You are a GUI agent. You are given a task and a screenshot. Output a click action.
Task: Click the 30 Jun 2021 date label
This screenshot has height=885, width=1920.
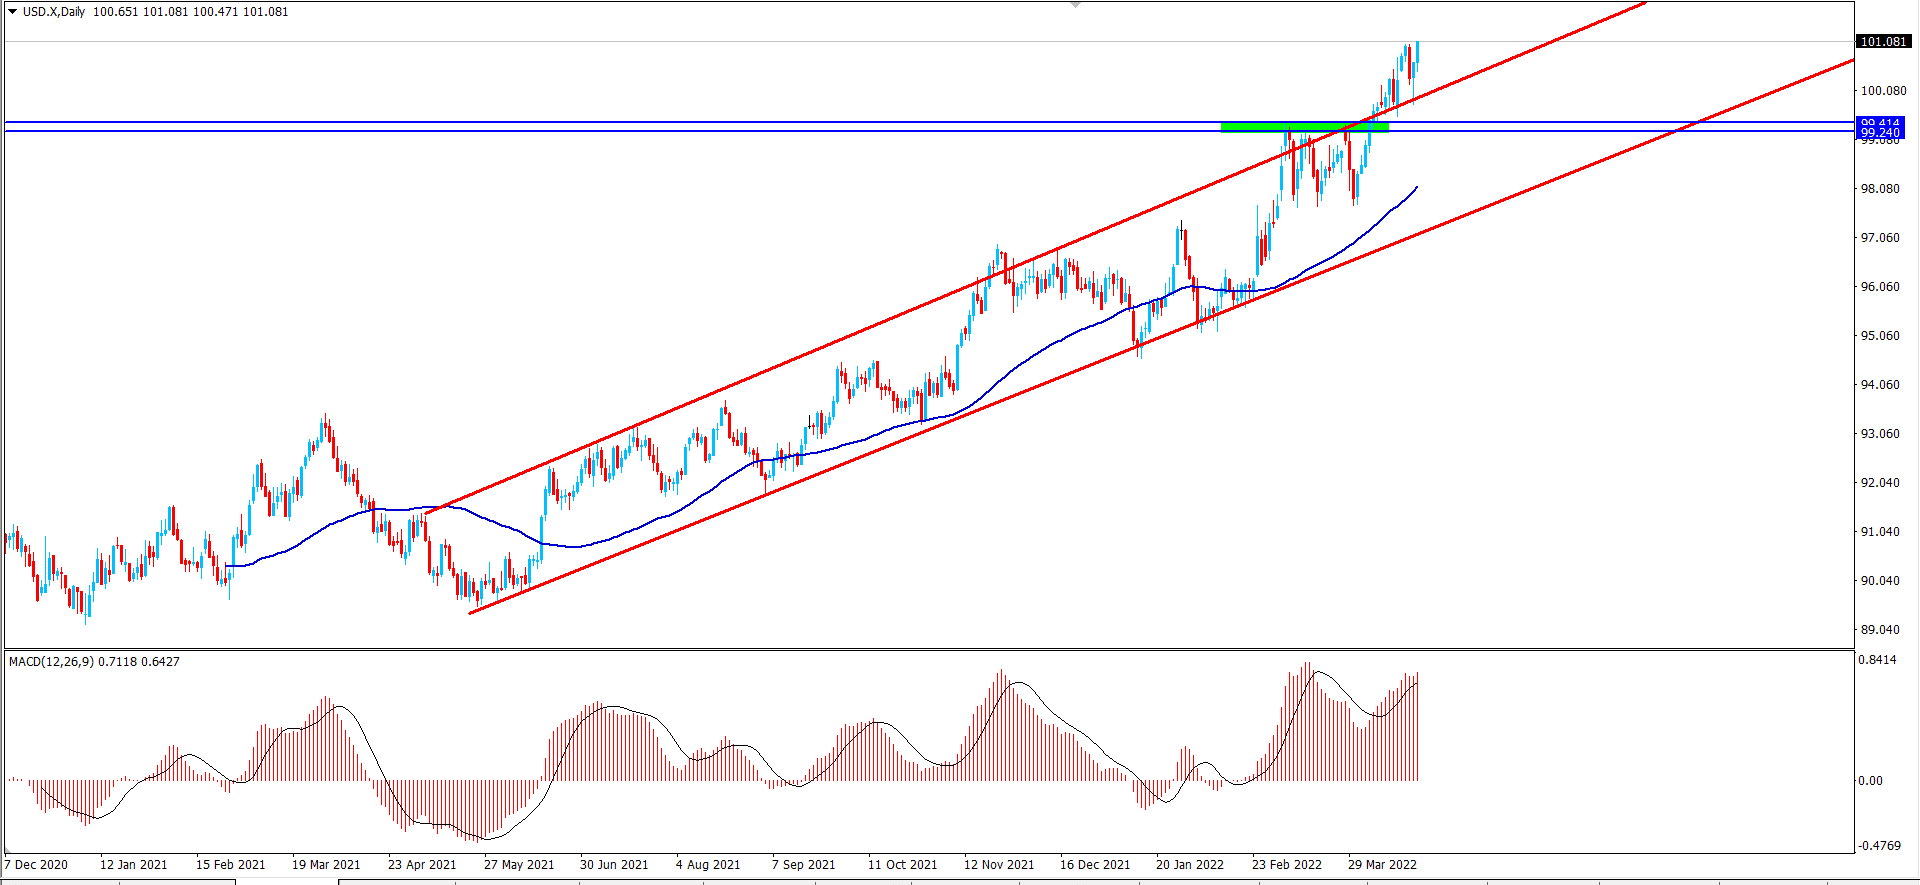pyautogui.click(x=614, y=865)
